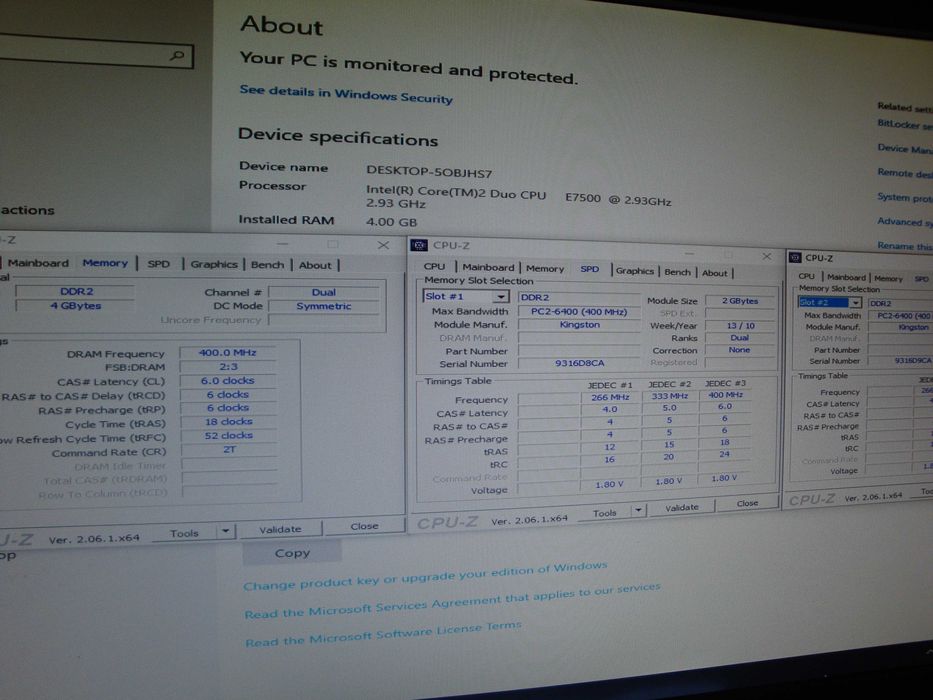This screenshot has height=700, width=933.
Task: Click the search magnifier icon in Settings
Action: click(x=177, y=55)
